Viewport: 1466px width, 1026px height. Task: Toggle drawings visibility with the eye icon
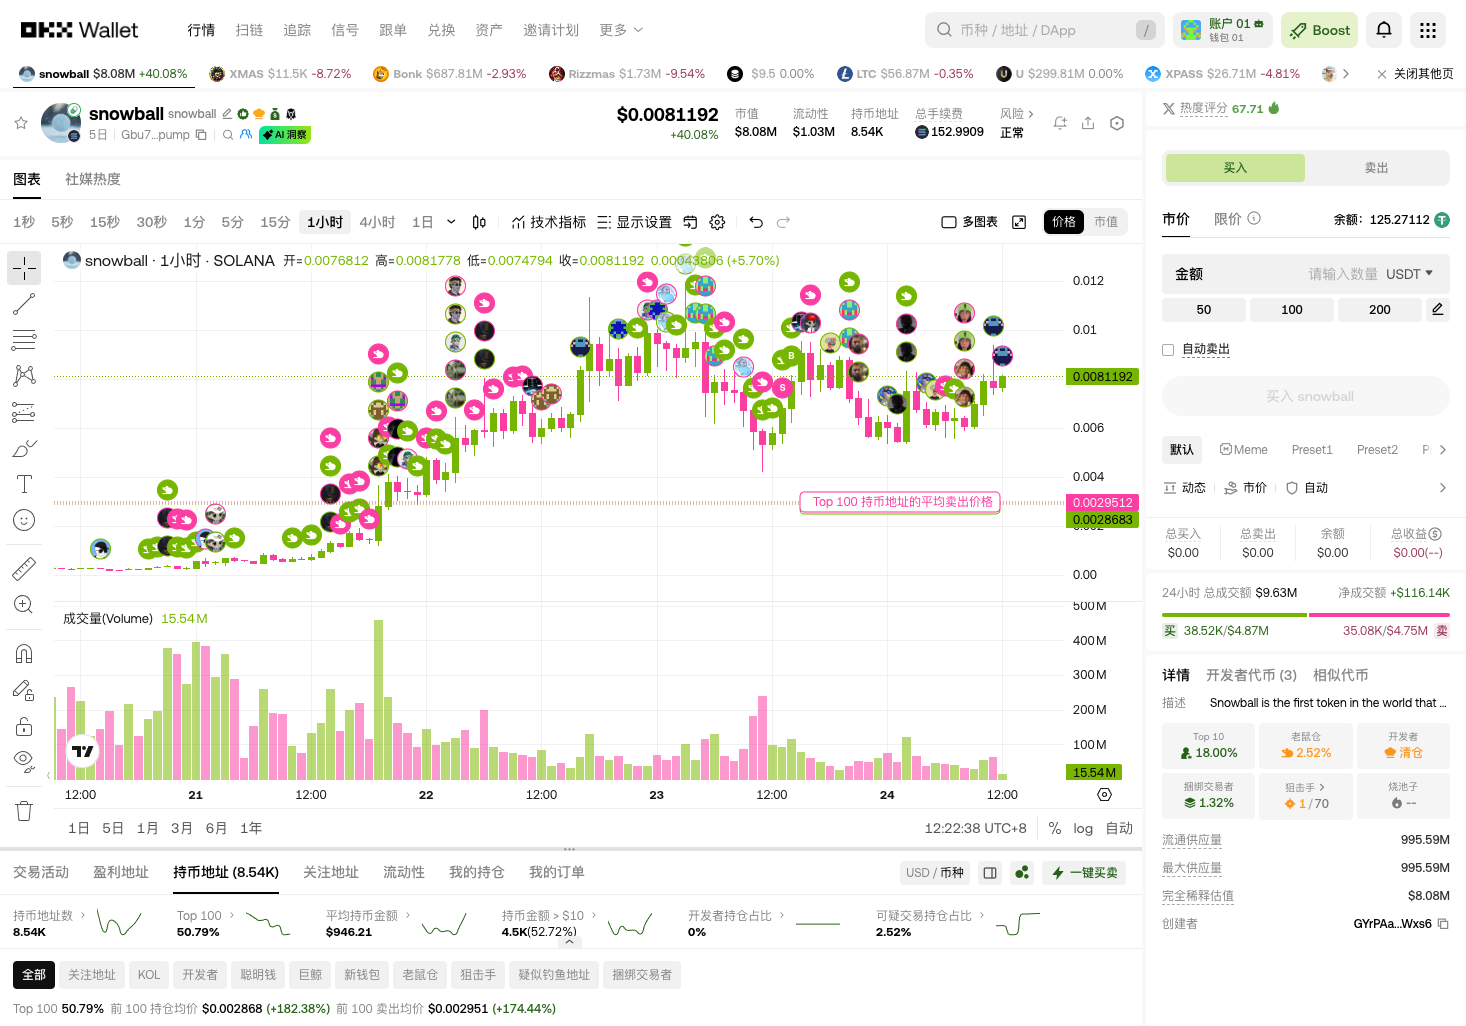pyautogui.click(x=24, y=760)
